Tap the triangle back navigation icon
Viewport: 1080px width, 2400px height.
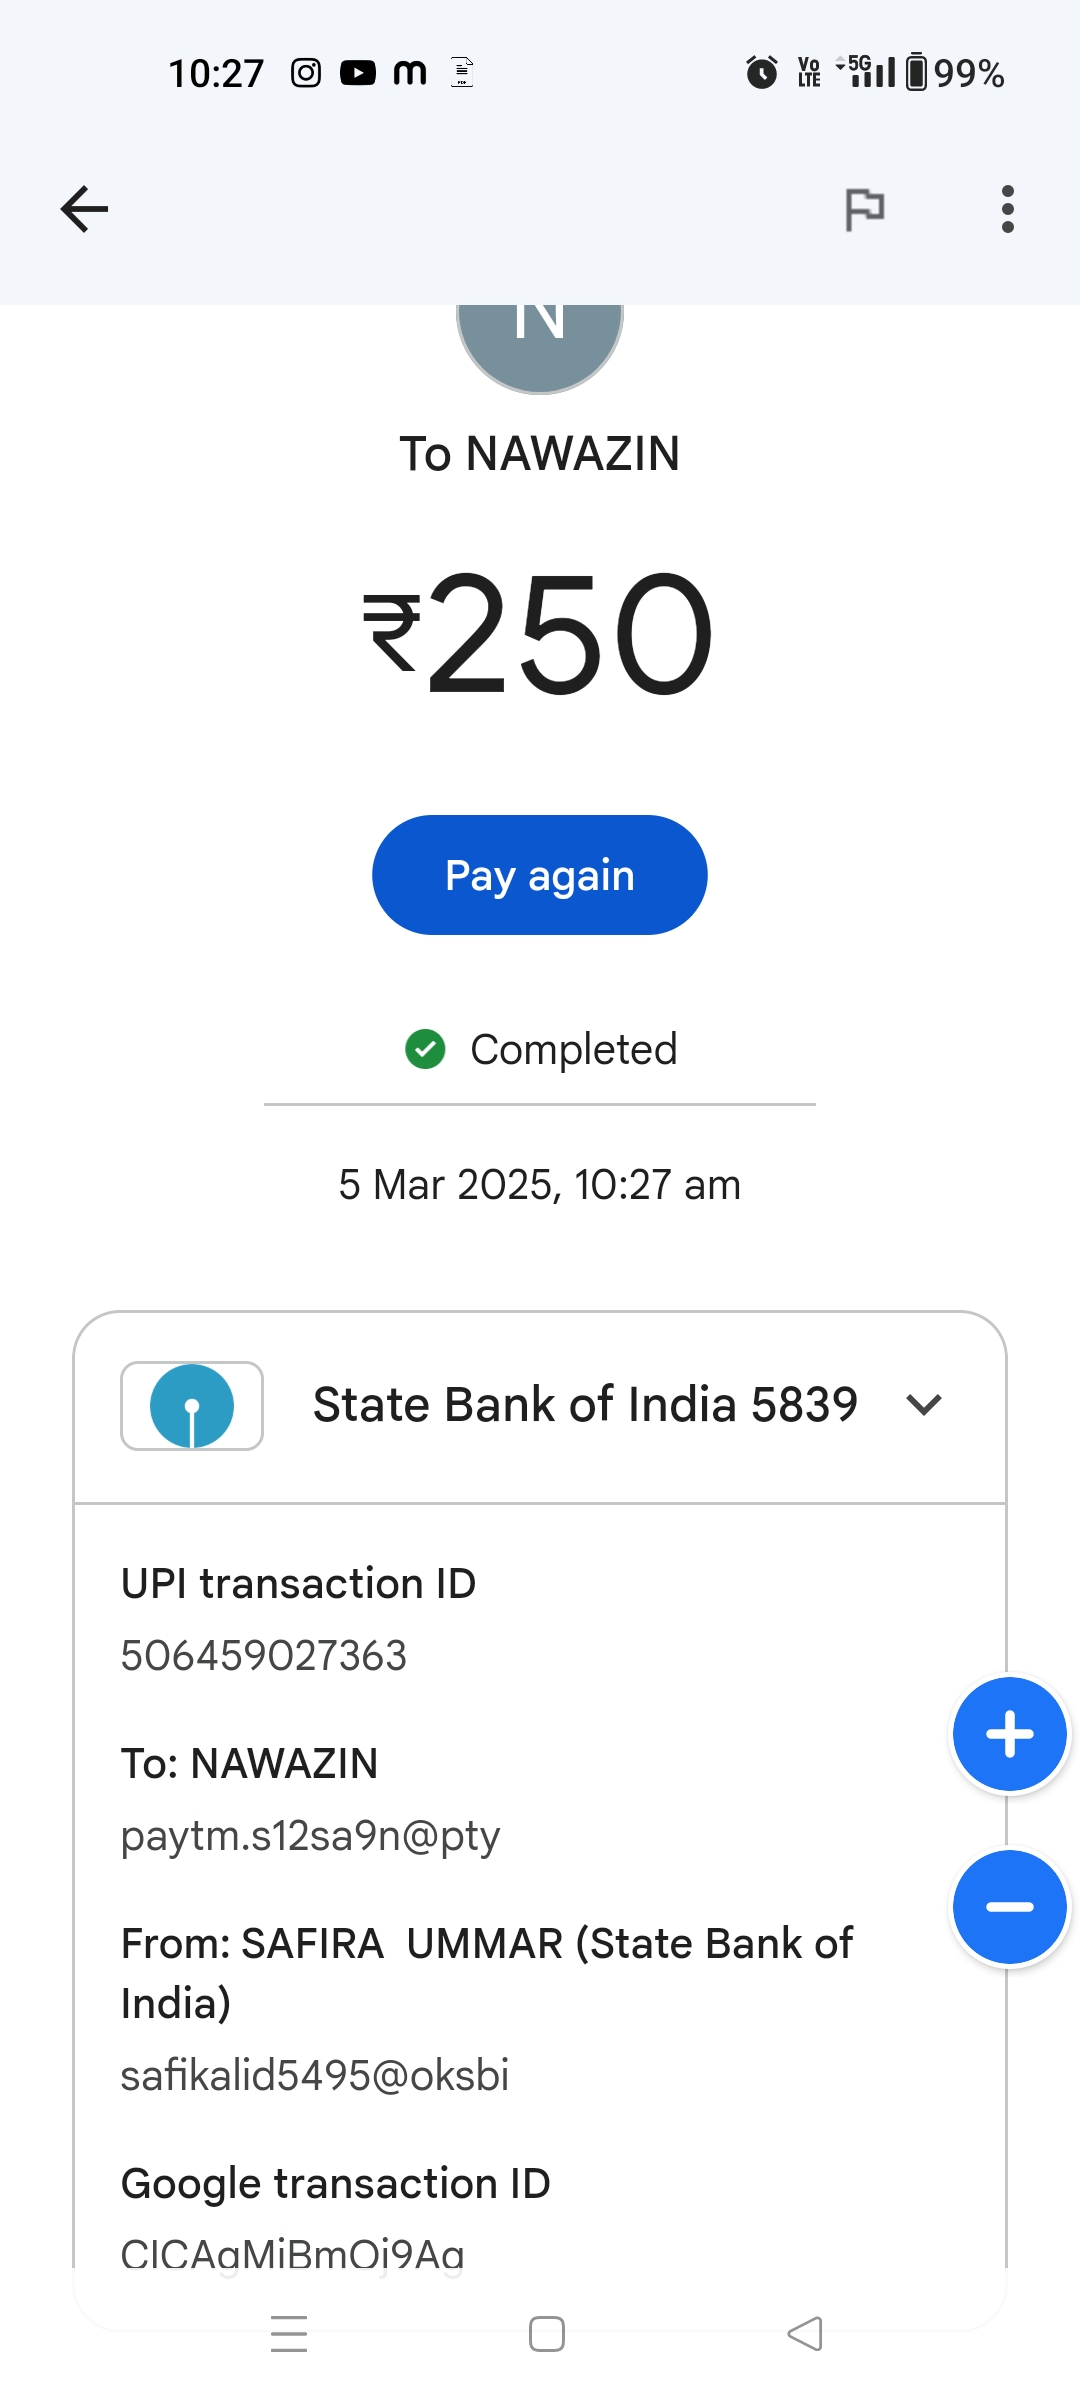point(805,2334)
